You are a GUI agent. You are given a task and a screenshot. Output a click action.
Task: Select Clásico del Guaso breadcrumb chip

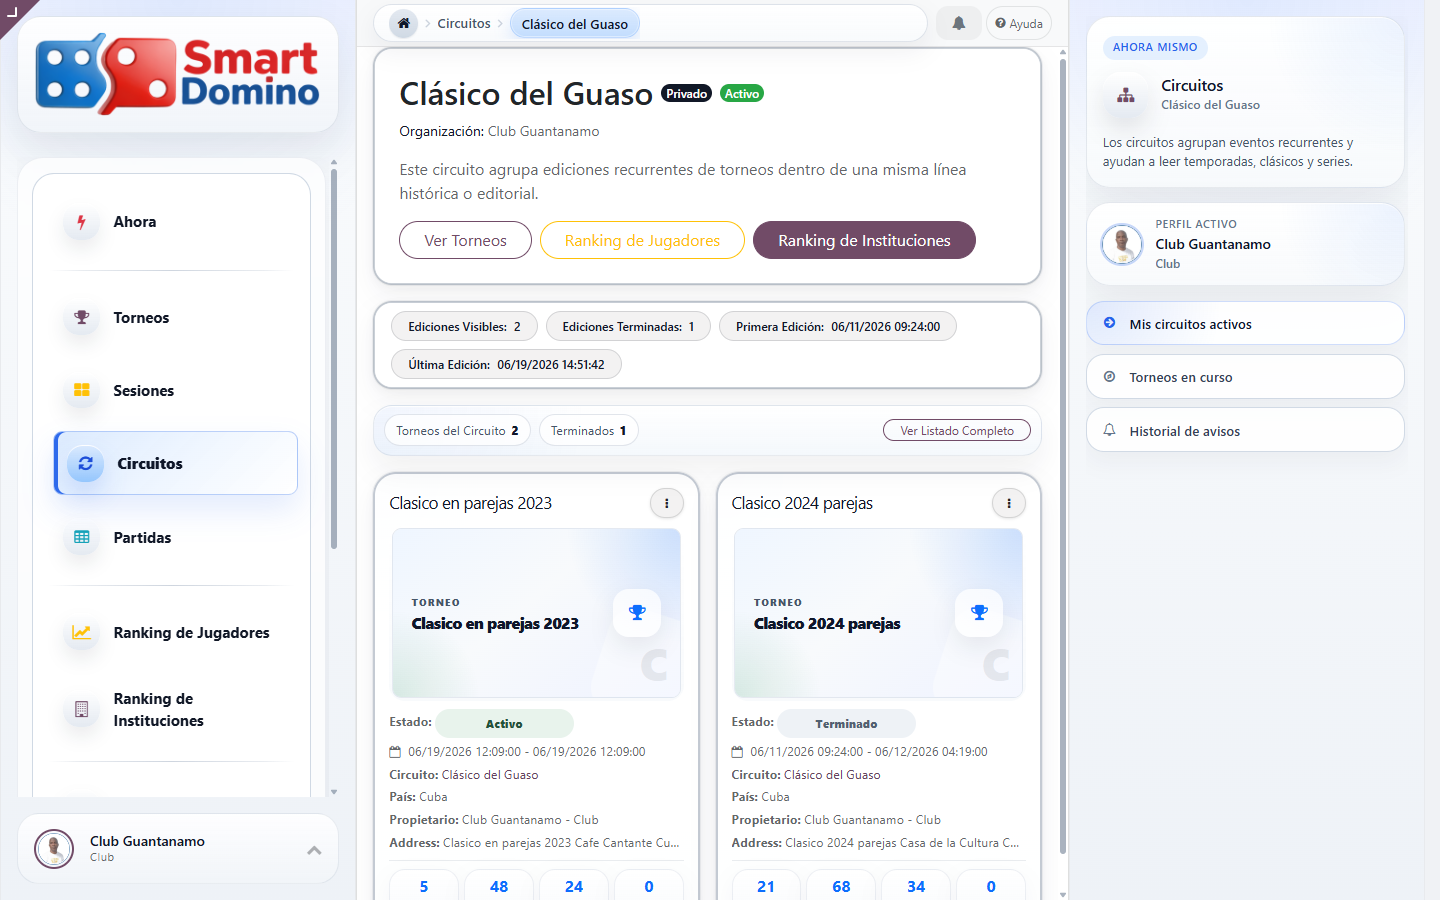(575, 24)
